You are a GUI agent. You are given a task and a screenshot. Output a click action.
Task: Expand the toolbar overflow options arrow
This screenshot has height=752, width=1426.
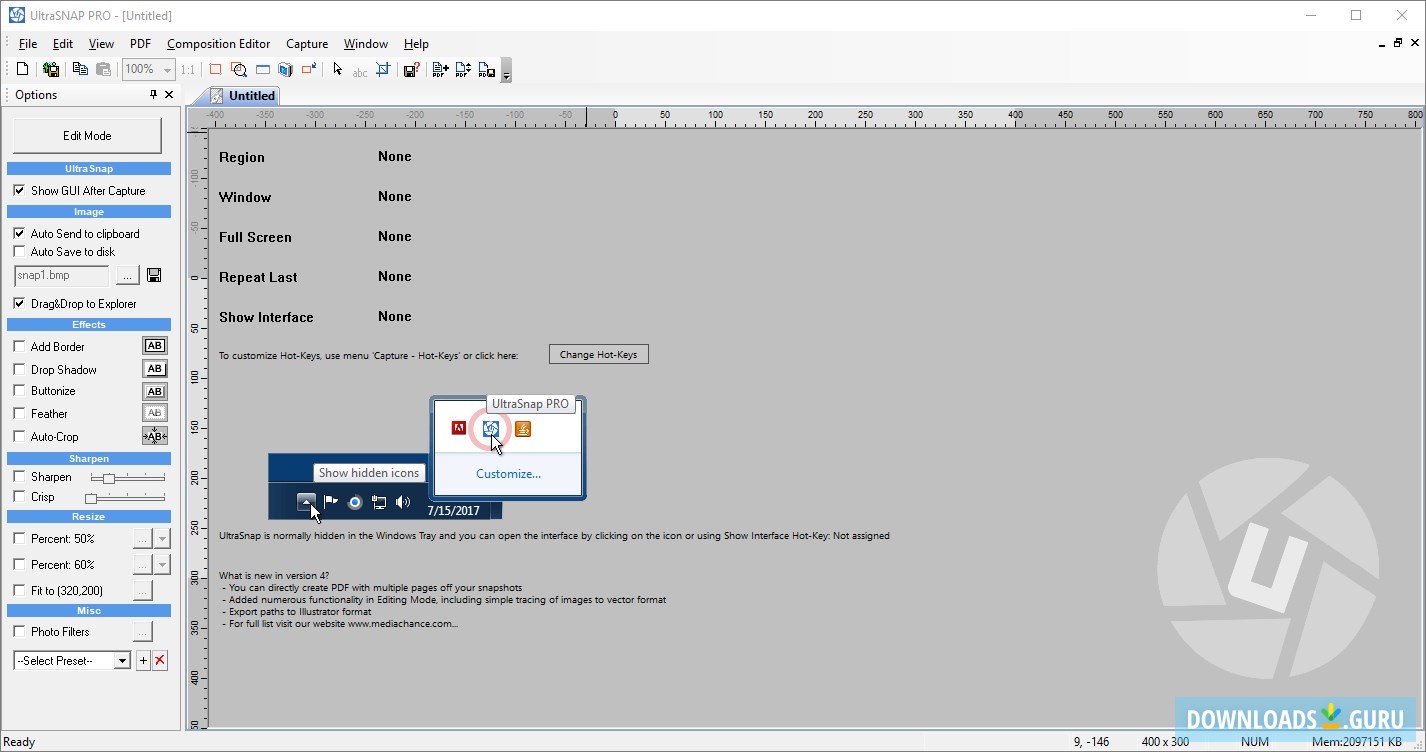[506, 73]
